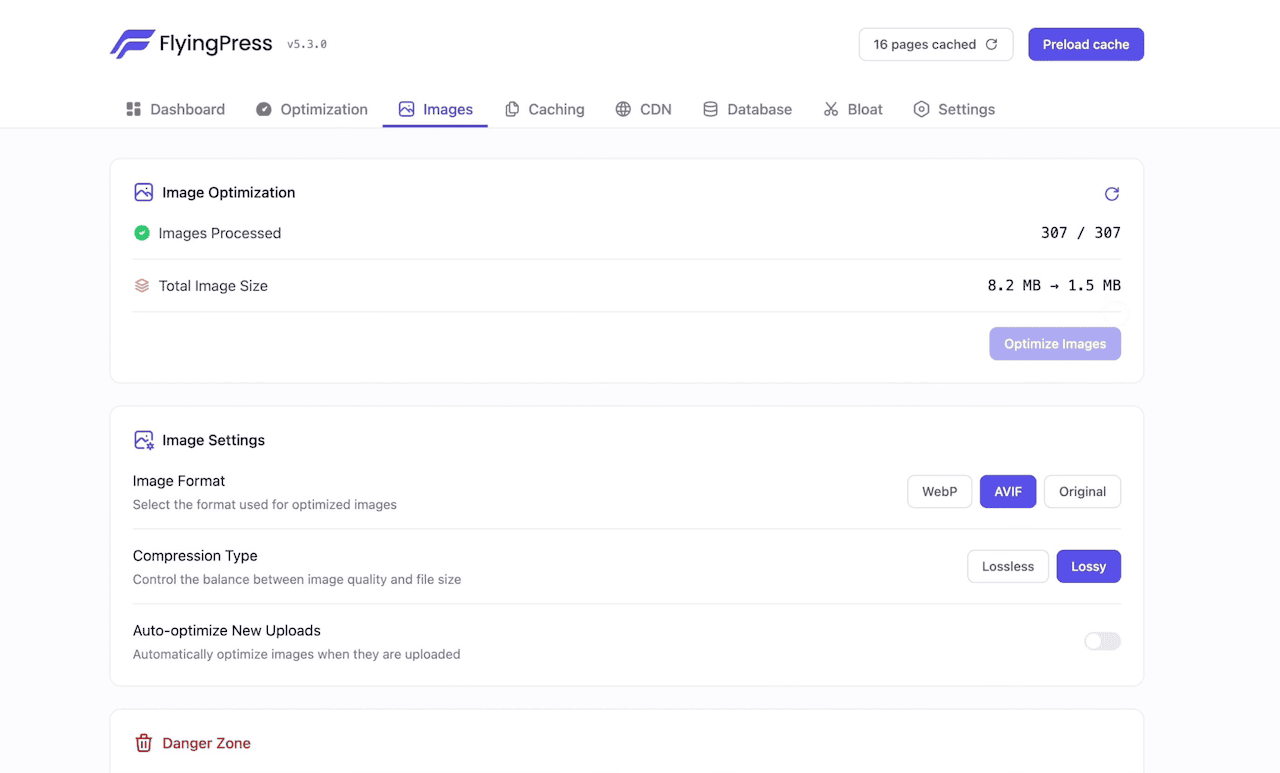The height and width of the screenshot is (773, 1280).
Task: Click the FlyingPress logo icon
Action: (x=131, y=44)
